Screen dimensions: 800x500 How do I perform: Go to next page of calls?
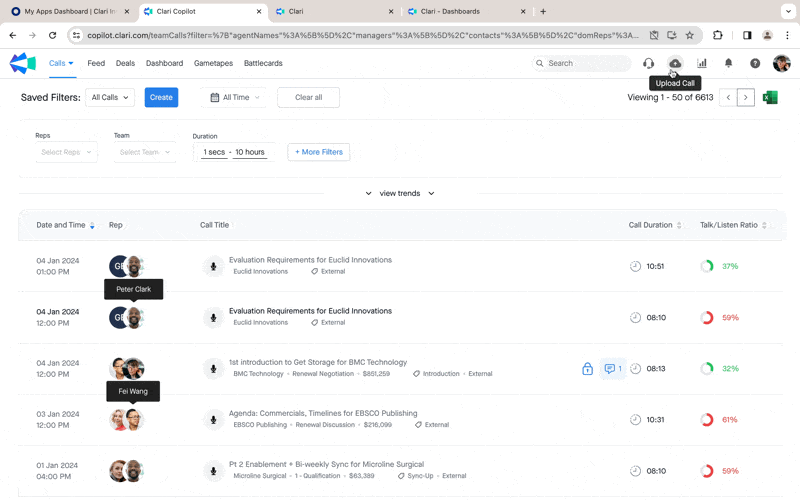745,97
